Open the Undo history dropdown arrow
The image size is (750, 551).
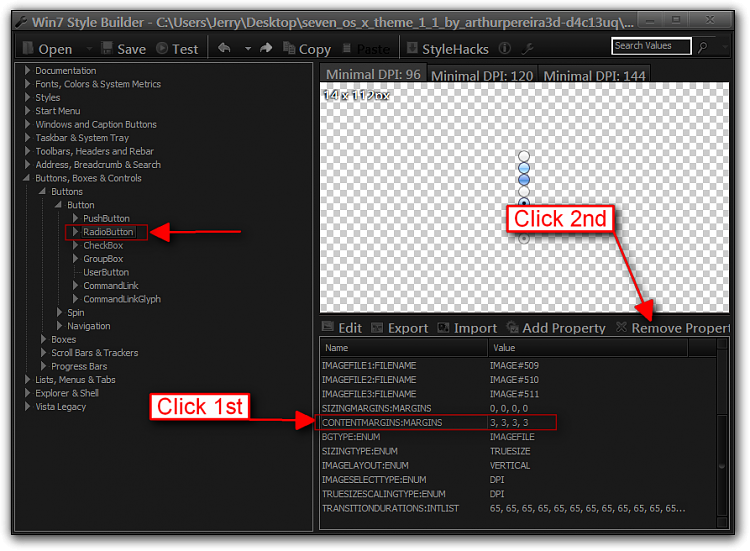[248, 48]
